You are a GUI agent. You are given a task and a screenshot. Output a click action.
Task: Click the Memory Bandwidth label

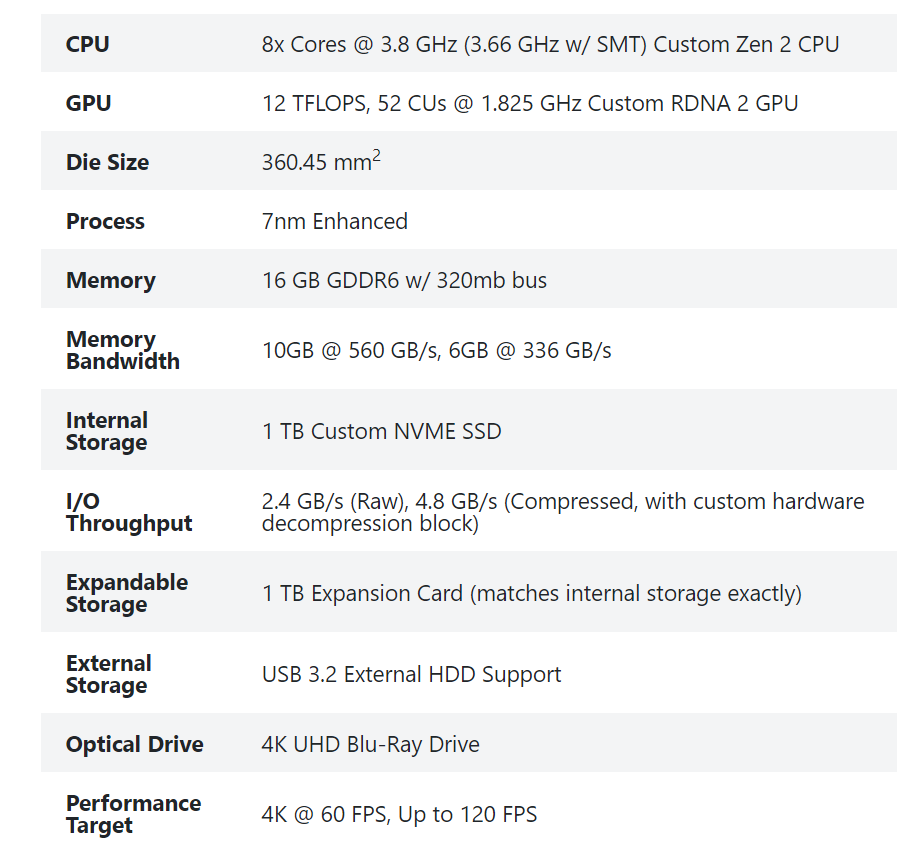[x=123, y=350]
